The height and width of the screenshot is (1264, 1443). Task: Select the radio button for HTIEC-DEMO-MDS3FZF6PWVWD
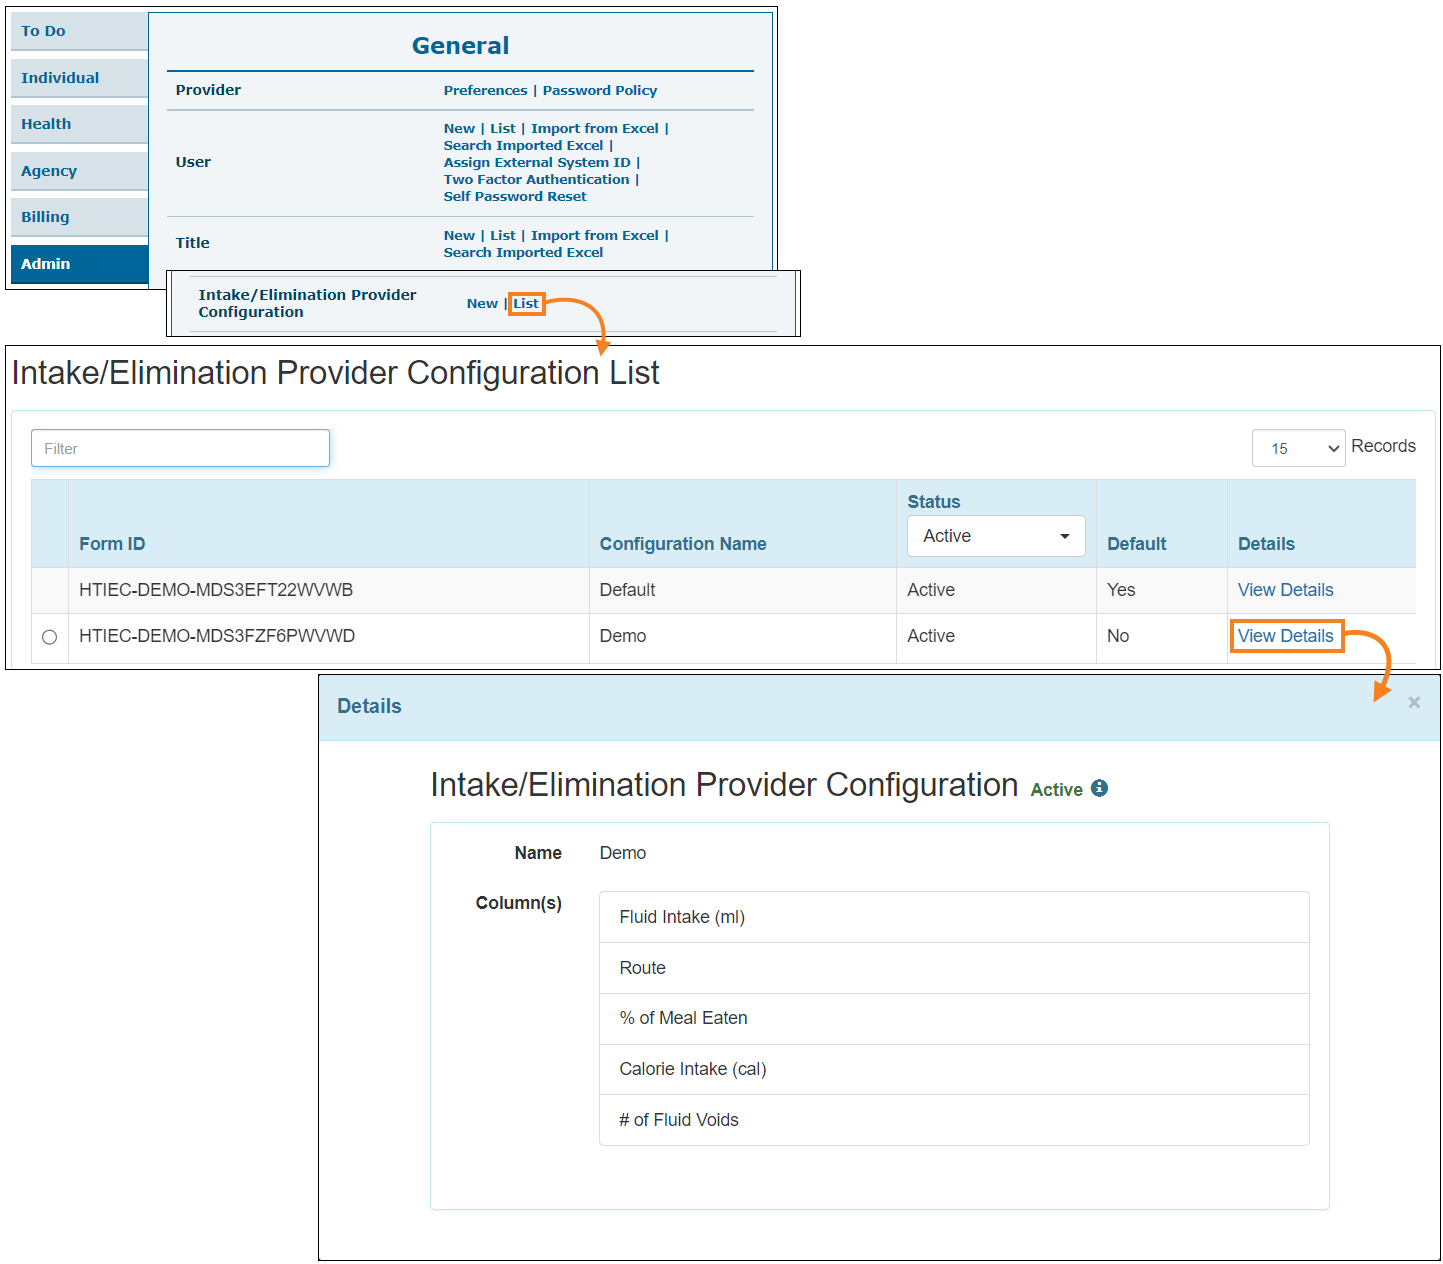point(49,637)
